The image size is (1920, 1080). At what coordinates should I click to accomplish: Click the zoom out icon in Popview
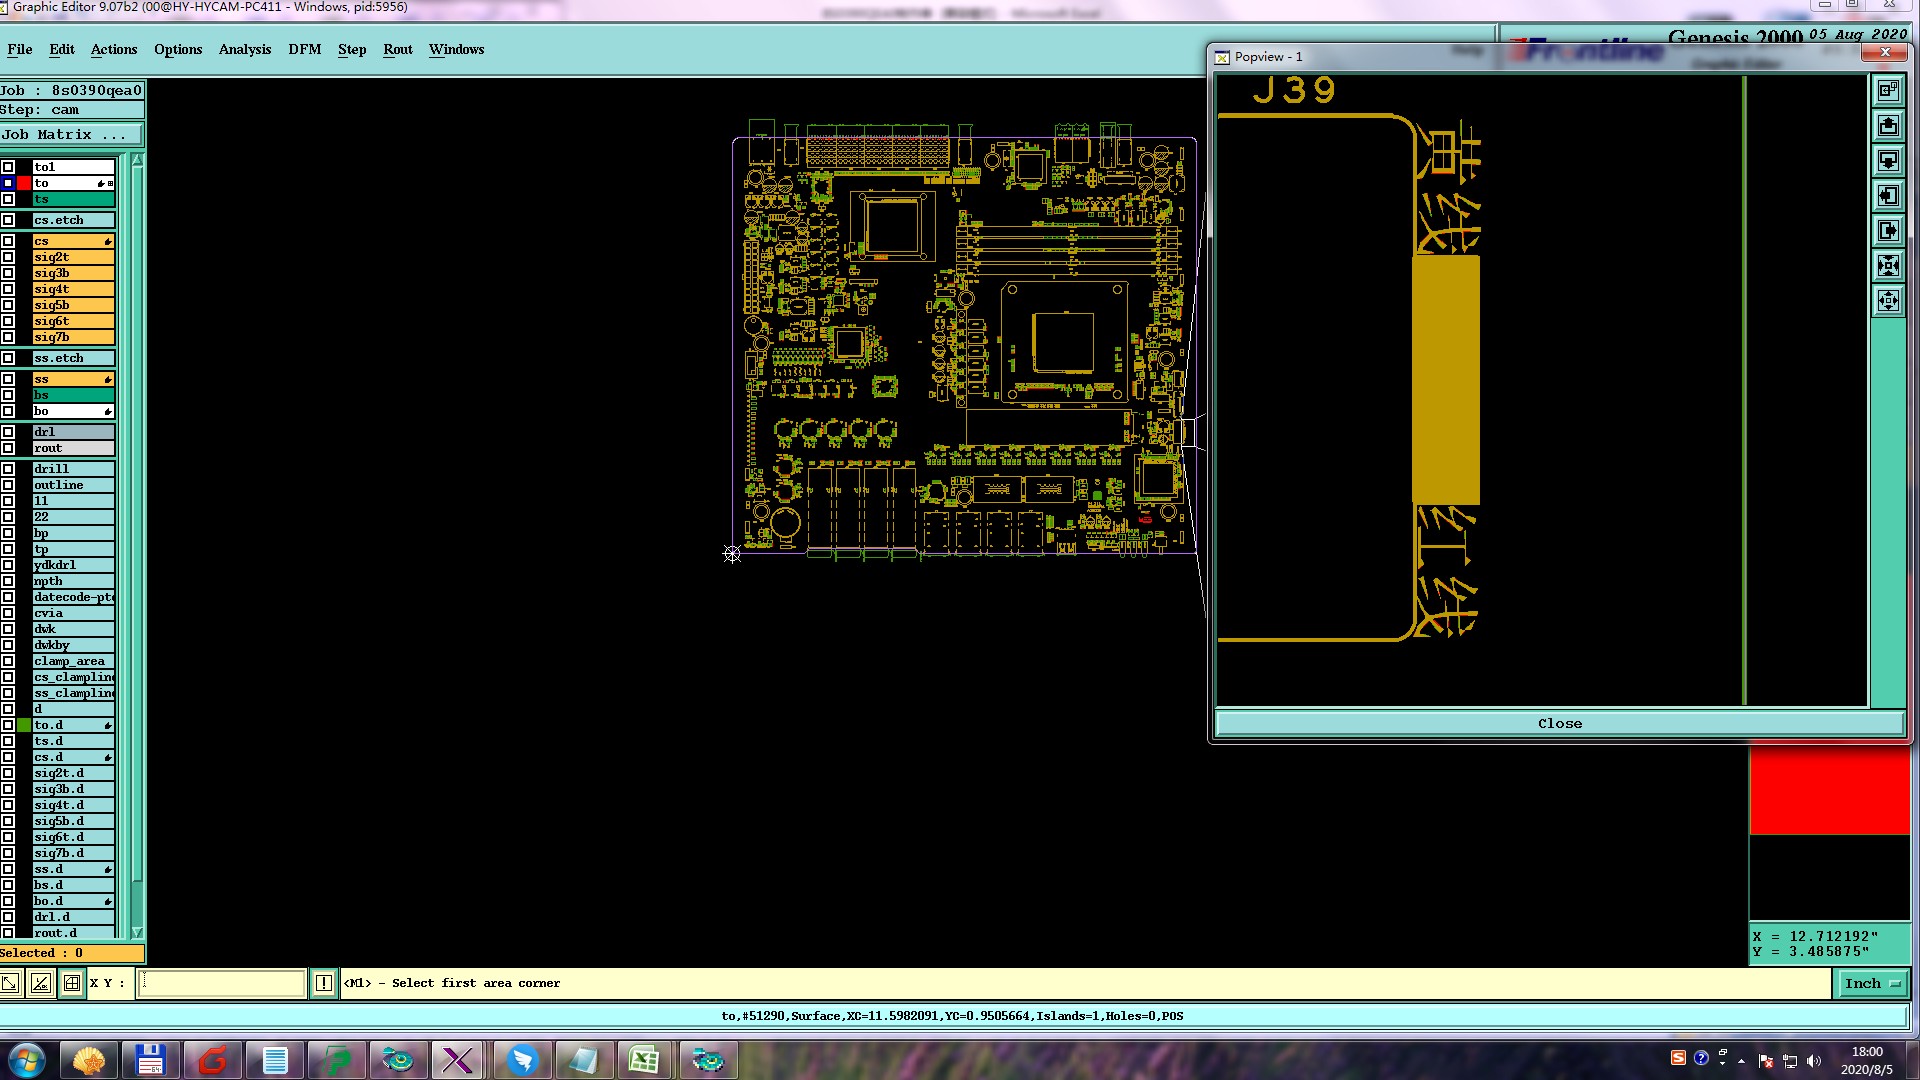point(1888,300)
